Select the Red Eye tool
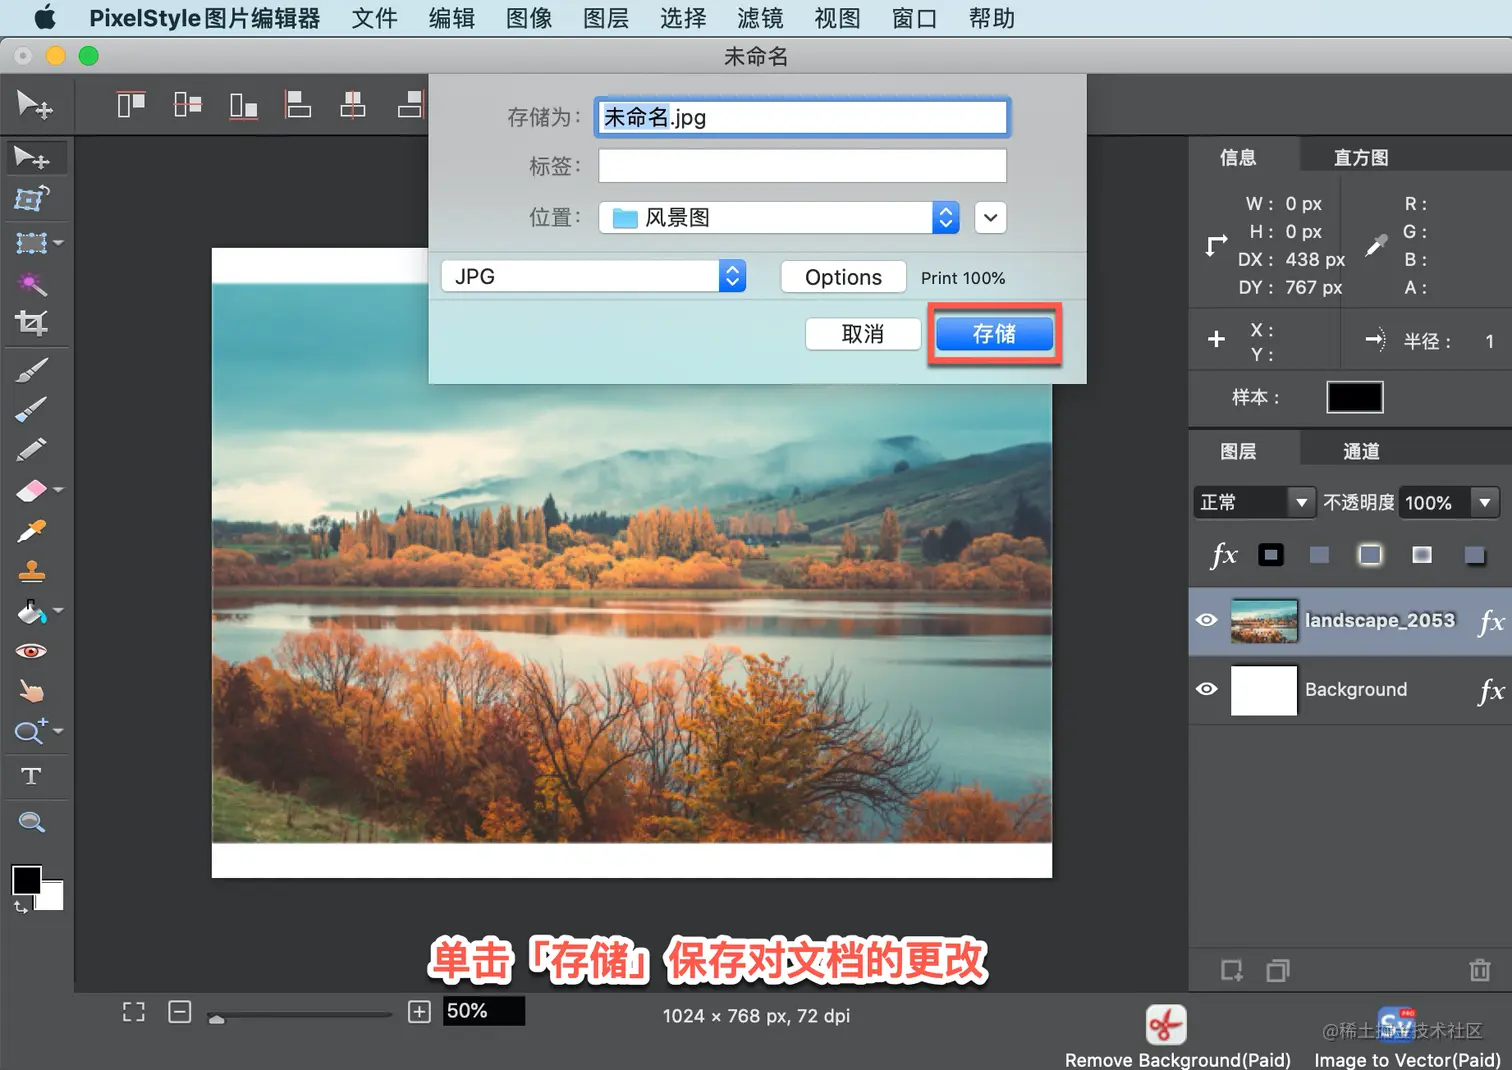Viewport: 1512px width, 1070px height. (x=31, y=651)
